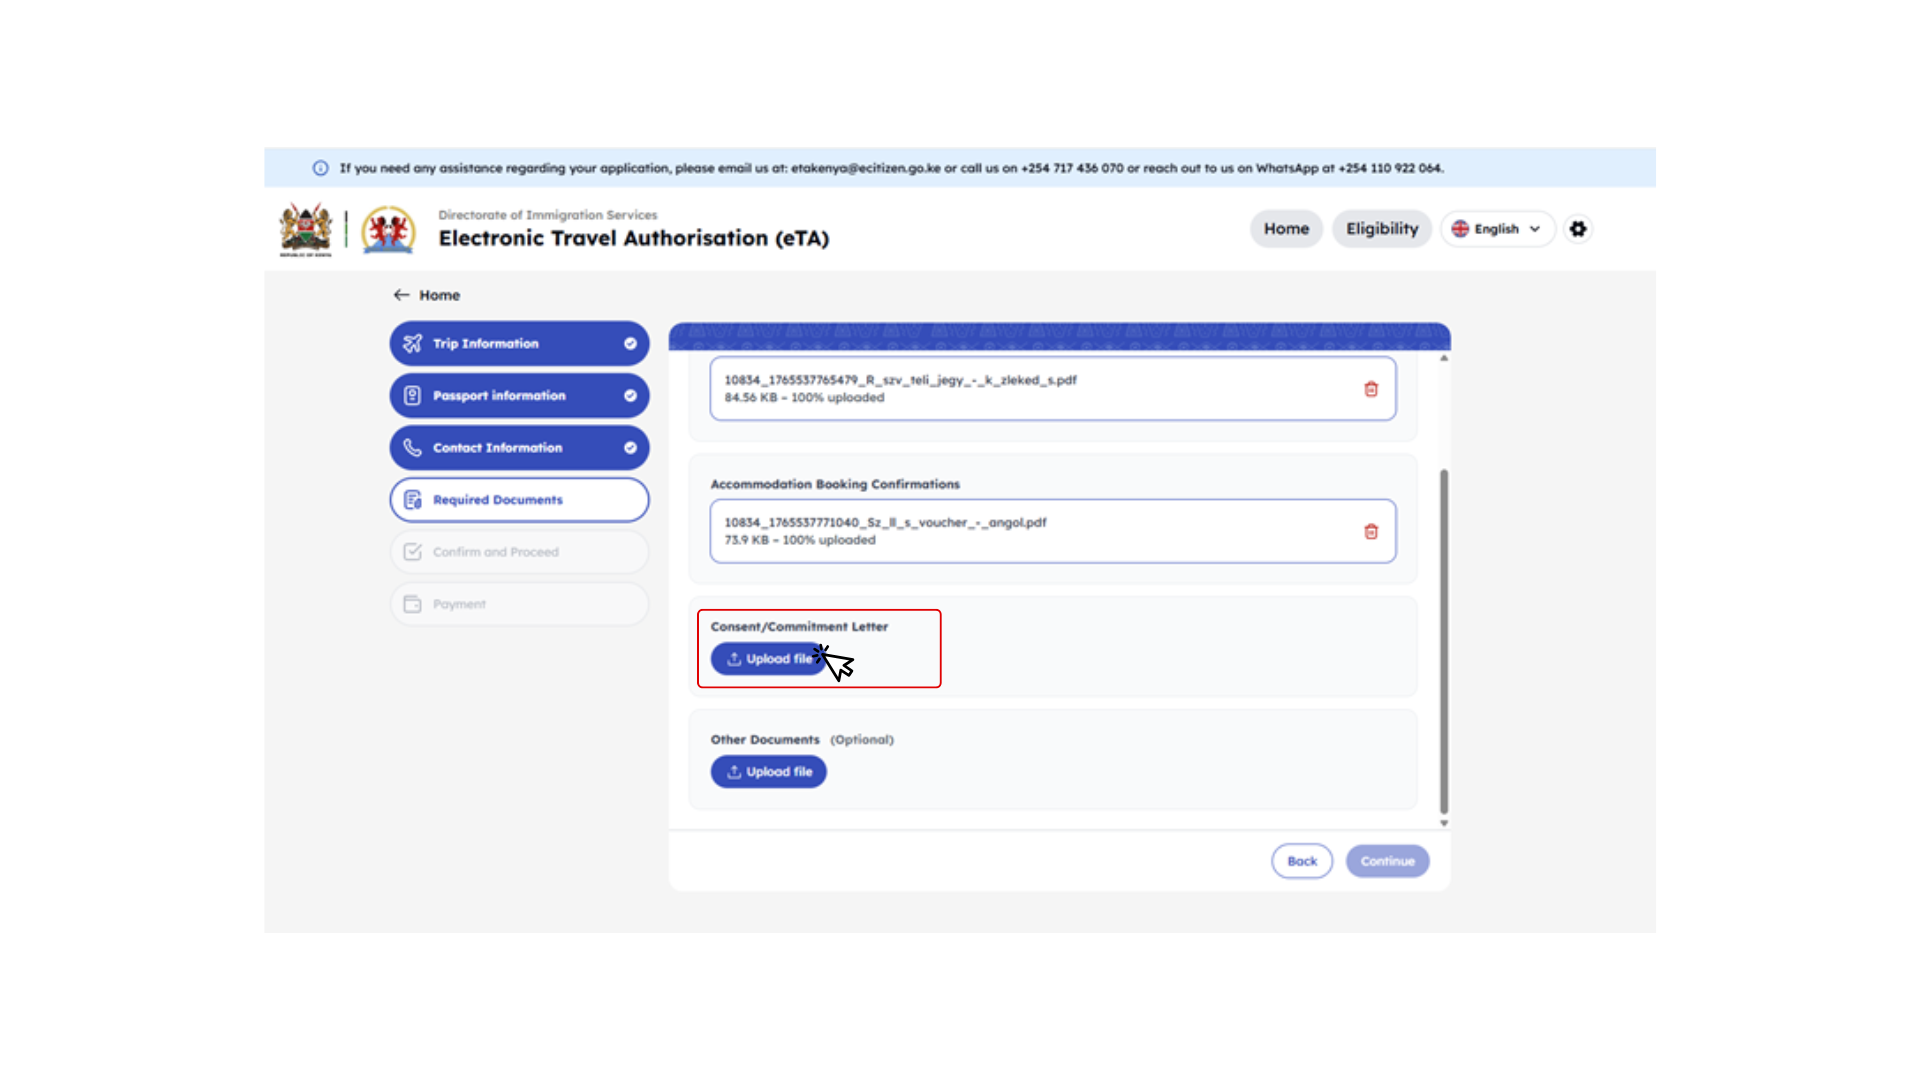Click info icon in assistance banner
The width and height of the screenshot is (1920, 1080).
click(x=320, y=168)
